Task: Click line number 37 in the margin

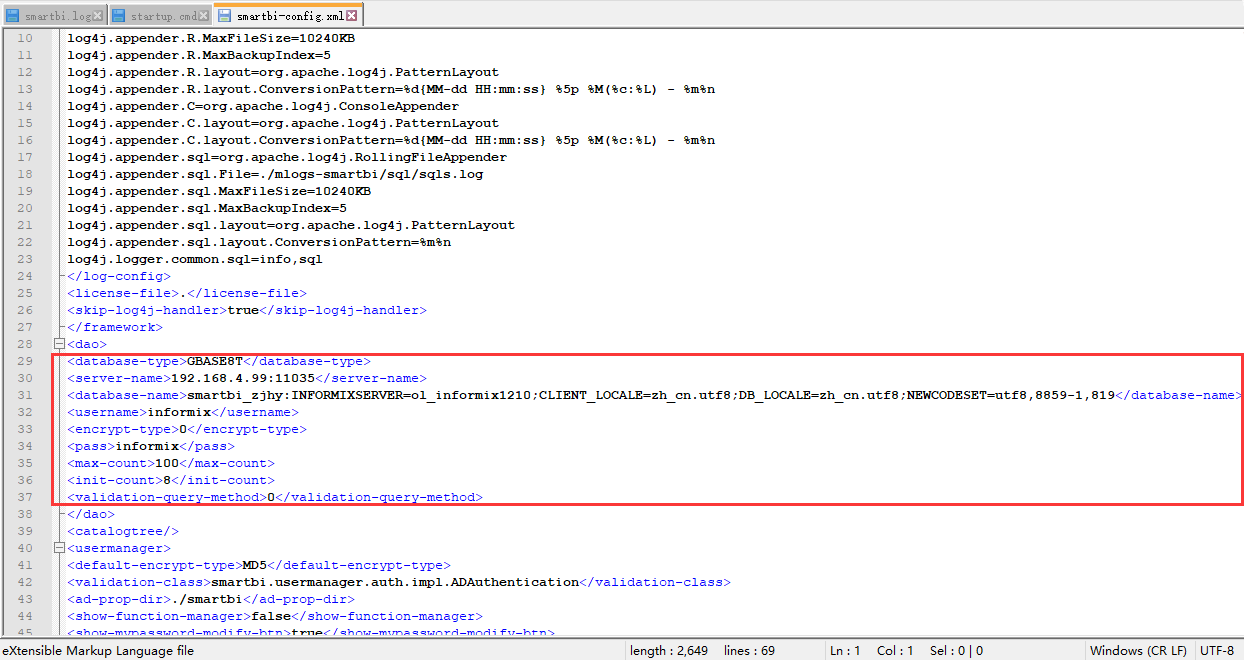Action: (x=25, y=497)
